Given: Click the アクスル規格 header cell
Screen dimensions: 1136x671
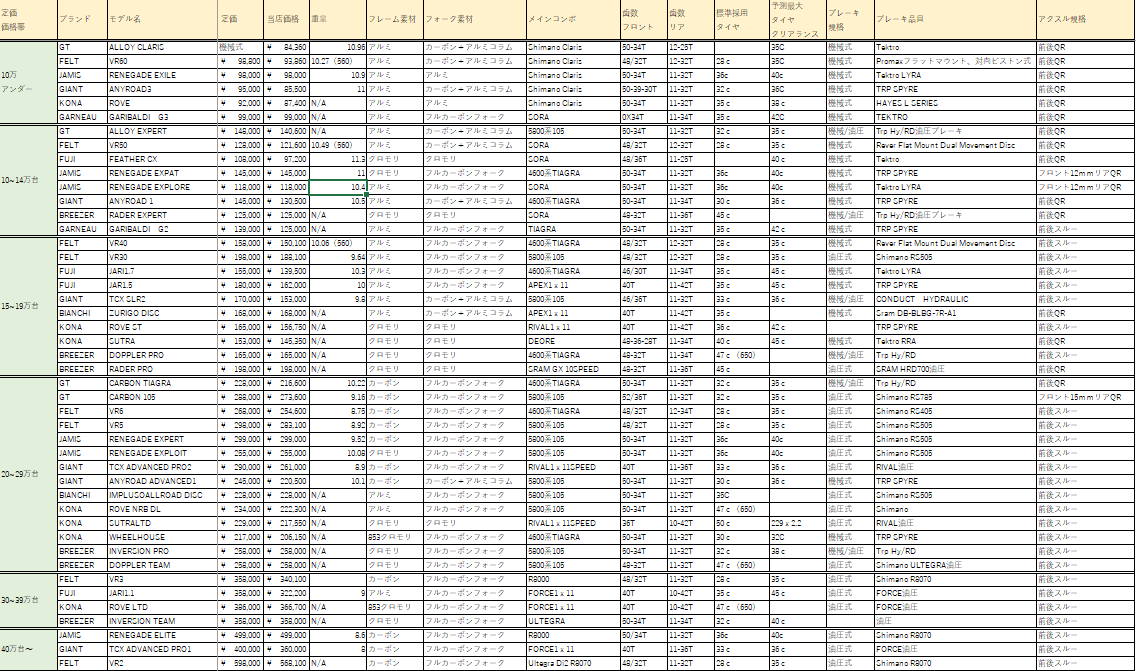Looking at the screenshot, I should coord(1084,19).
